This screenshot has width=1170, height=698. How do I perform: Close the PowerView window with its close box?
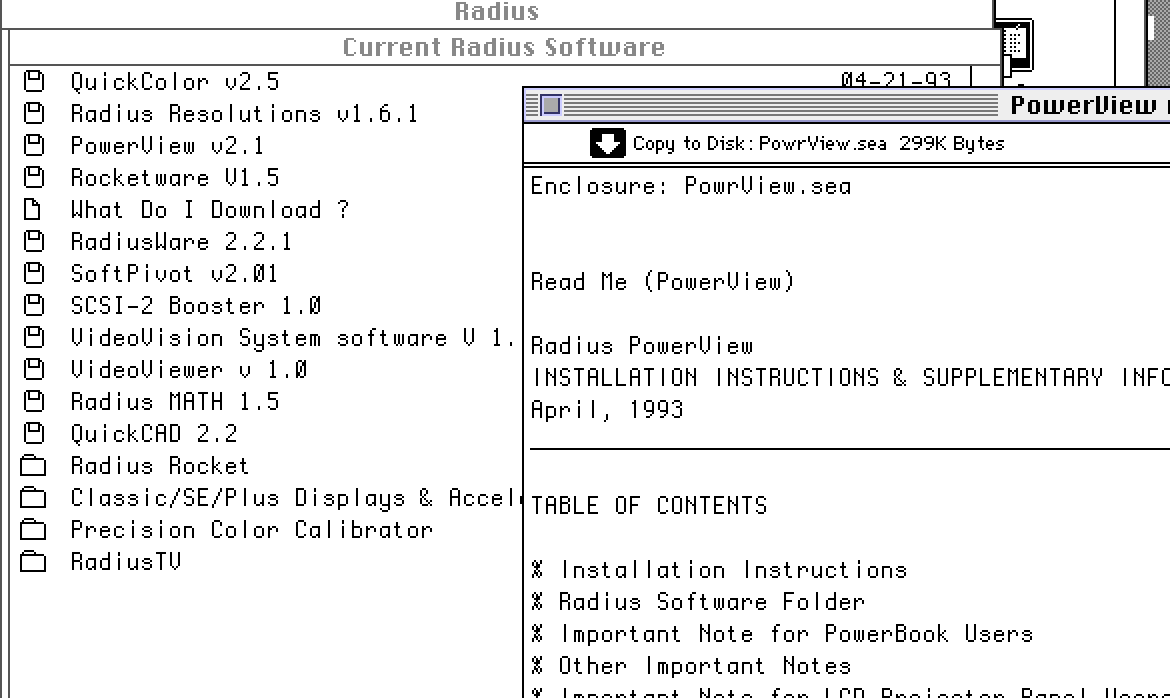[551, 105]
